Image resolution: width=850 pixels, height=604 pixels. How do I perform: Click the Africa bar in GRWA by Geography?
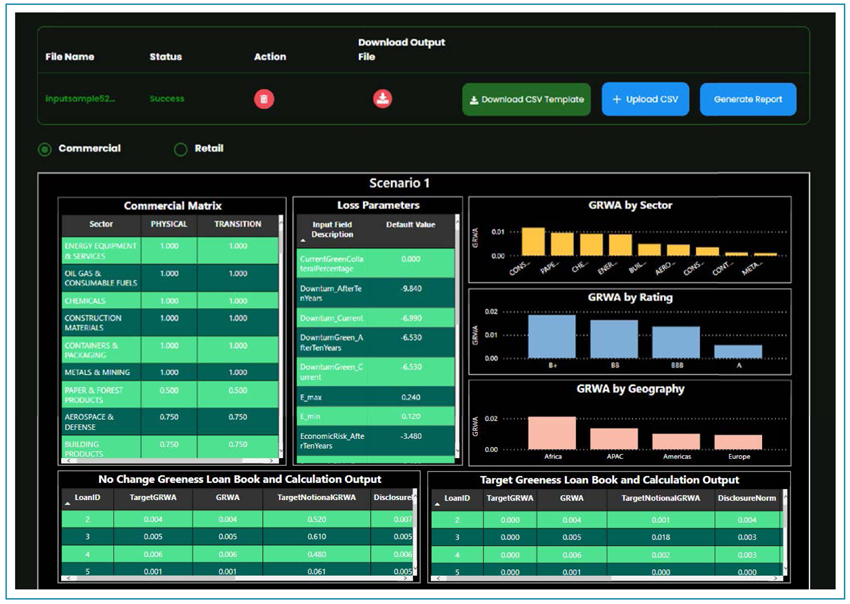(552, 433)
